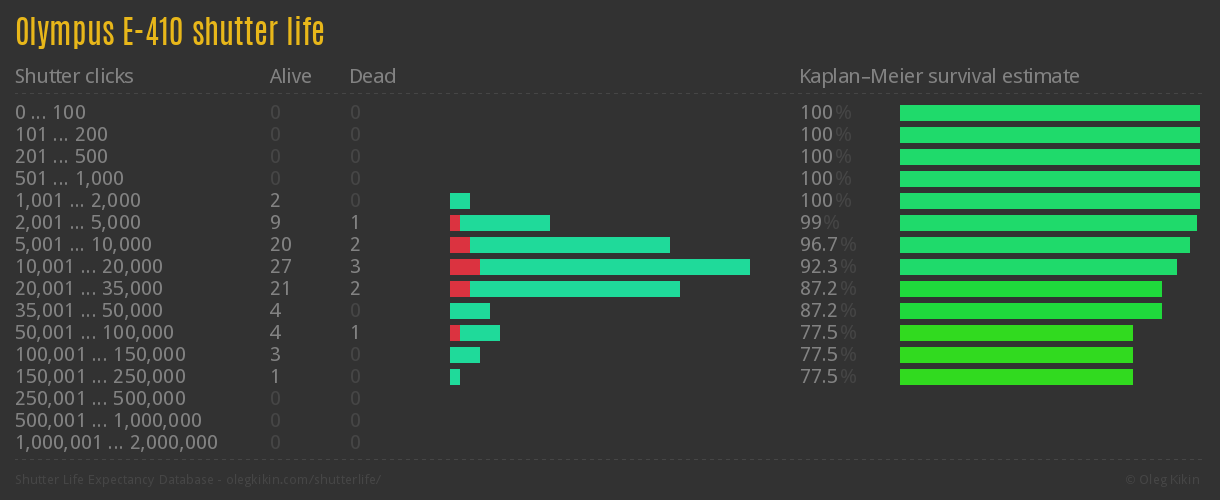The image size is (1220, 500).
Task: Click the 96.7% survival estimate value
Action: click(x=828, y=245)
